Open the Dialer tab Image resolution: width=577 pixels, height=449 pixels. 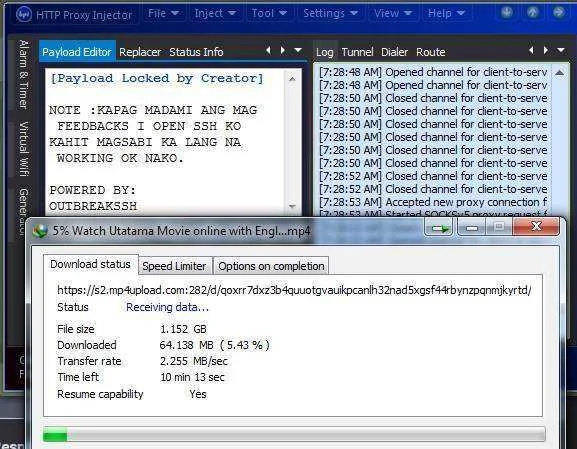tap(394, 52)
